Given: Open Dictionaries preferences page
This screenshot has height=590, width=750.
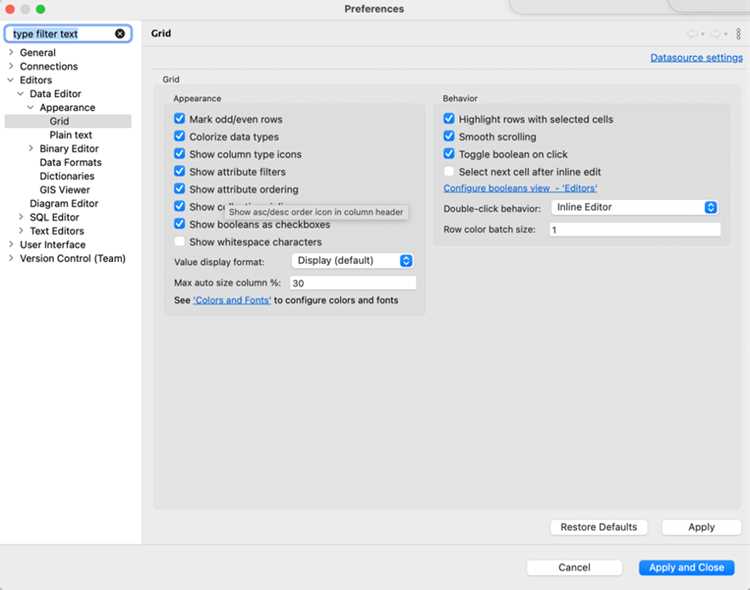Looking at the screenshot, I should (x=67, y=176).
